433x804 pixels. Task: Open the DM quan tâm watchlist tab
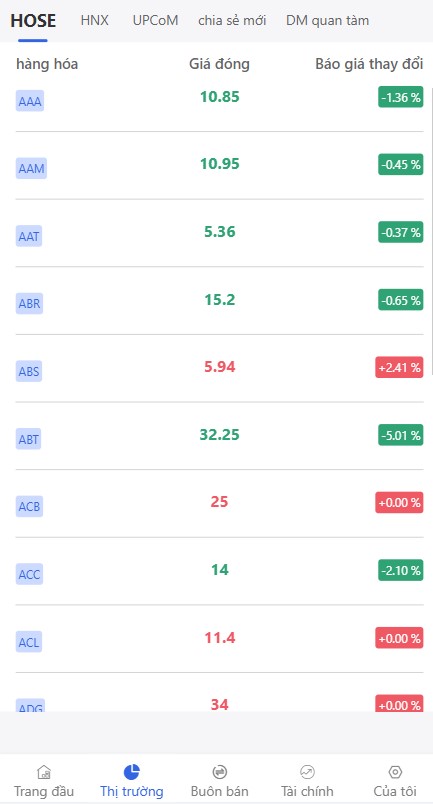pos(327,21)
